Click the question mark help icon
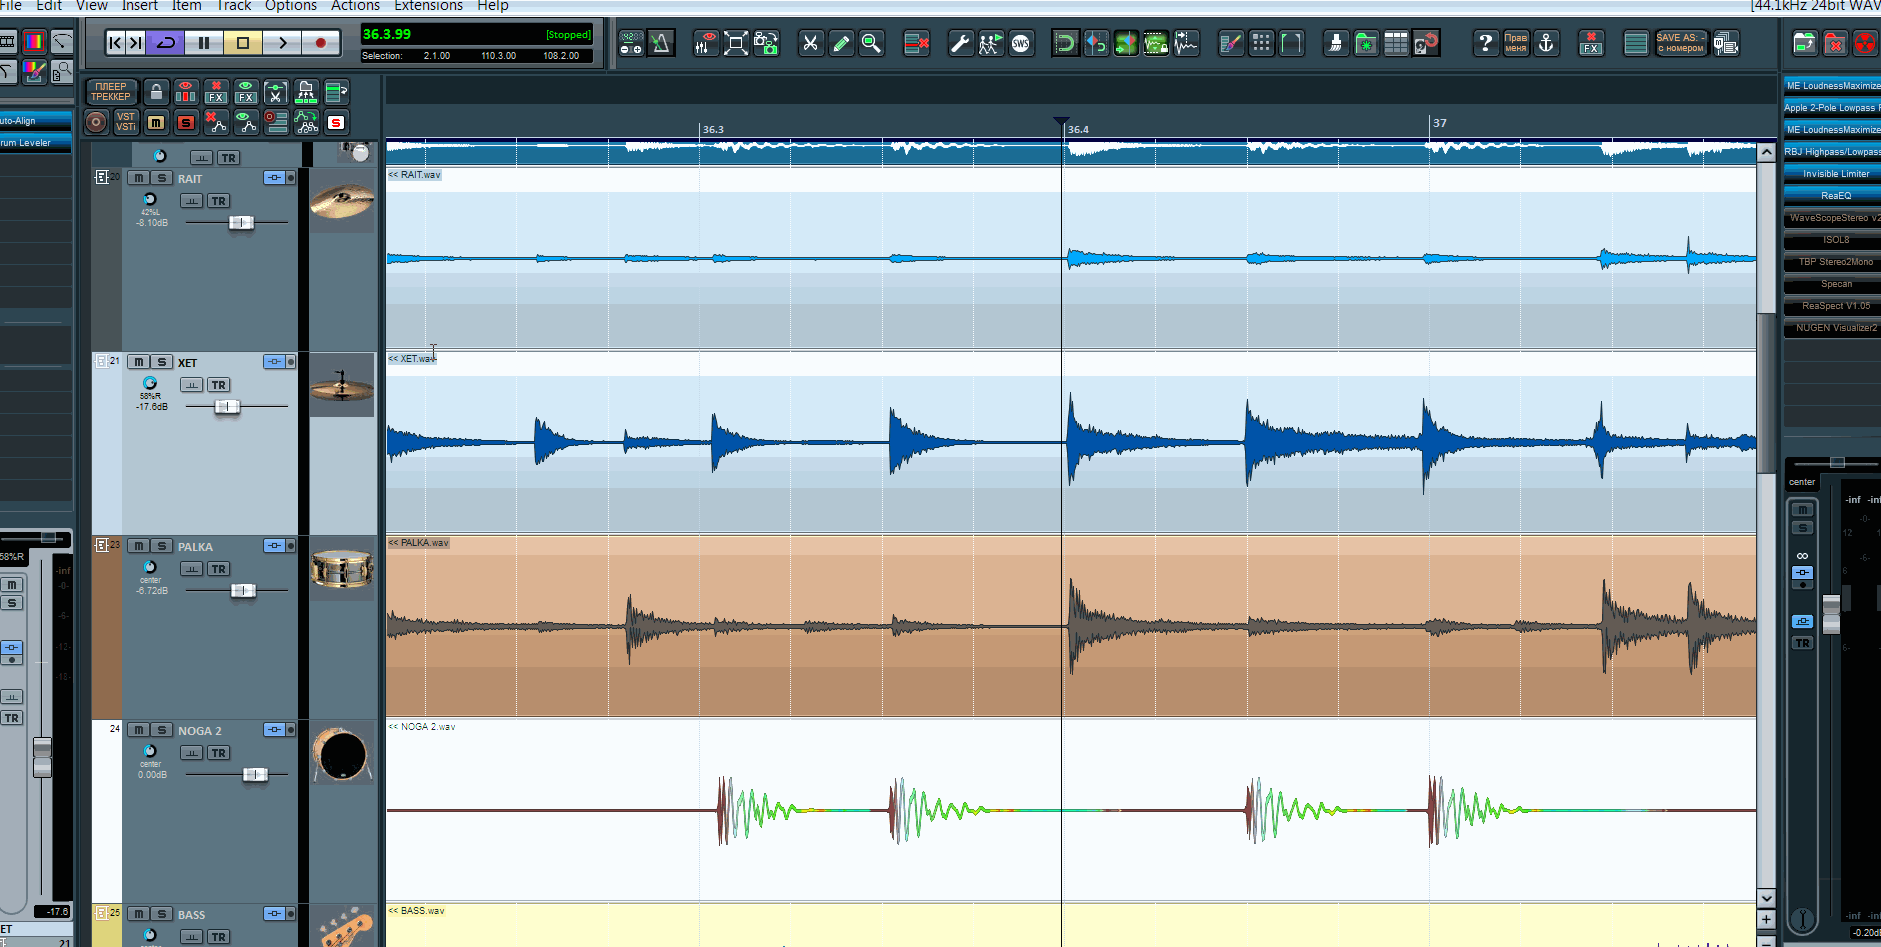The width and height of the screenshot is (1881, 947). tap(1486, 43)
